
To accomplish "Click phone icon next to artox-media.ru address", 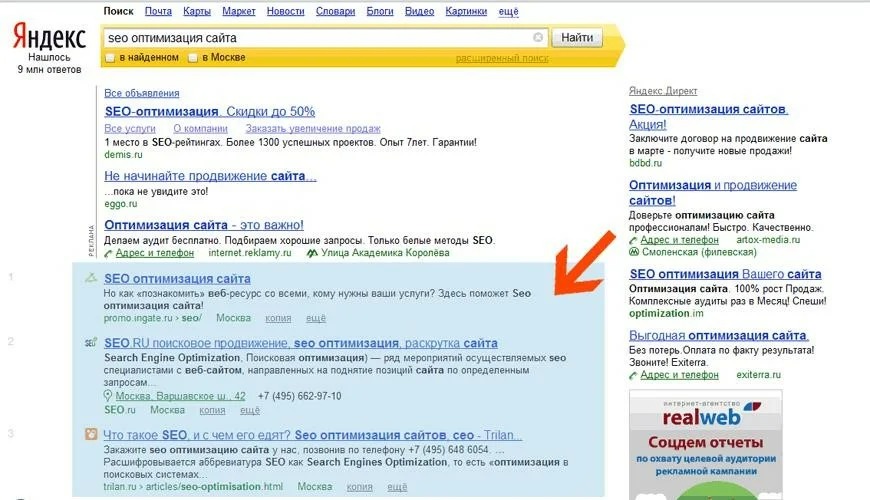I will pos(633,240).
